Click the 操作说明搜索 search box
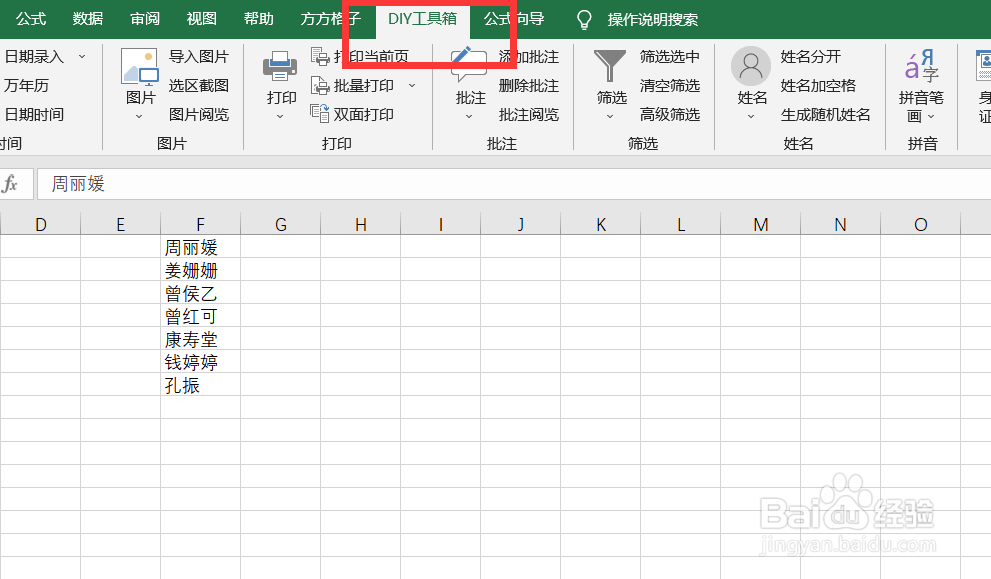 click(x=652, y=20)
